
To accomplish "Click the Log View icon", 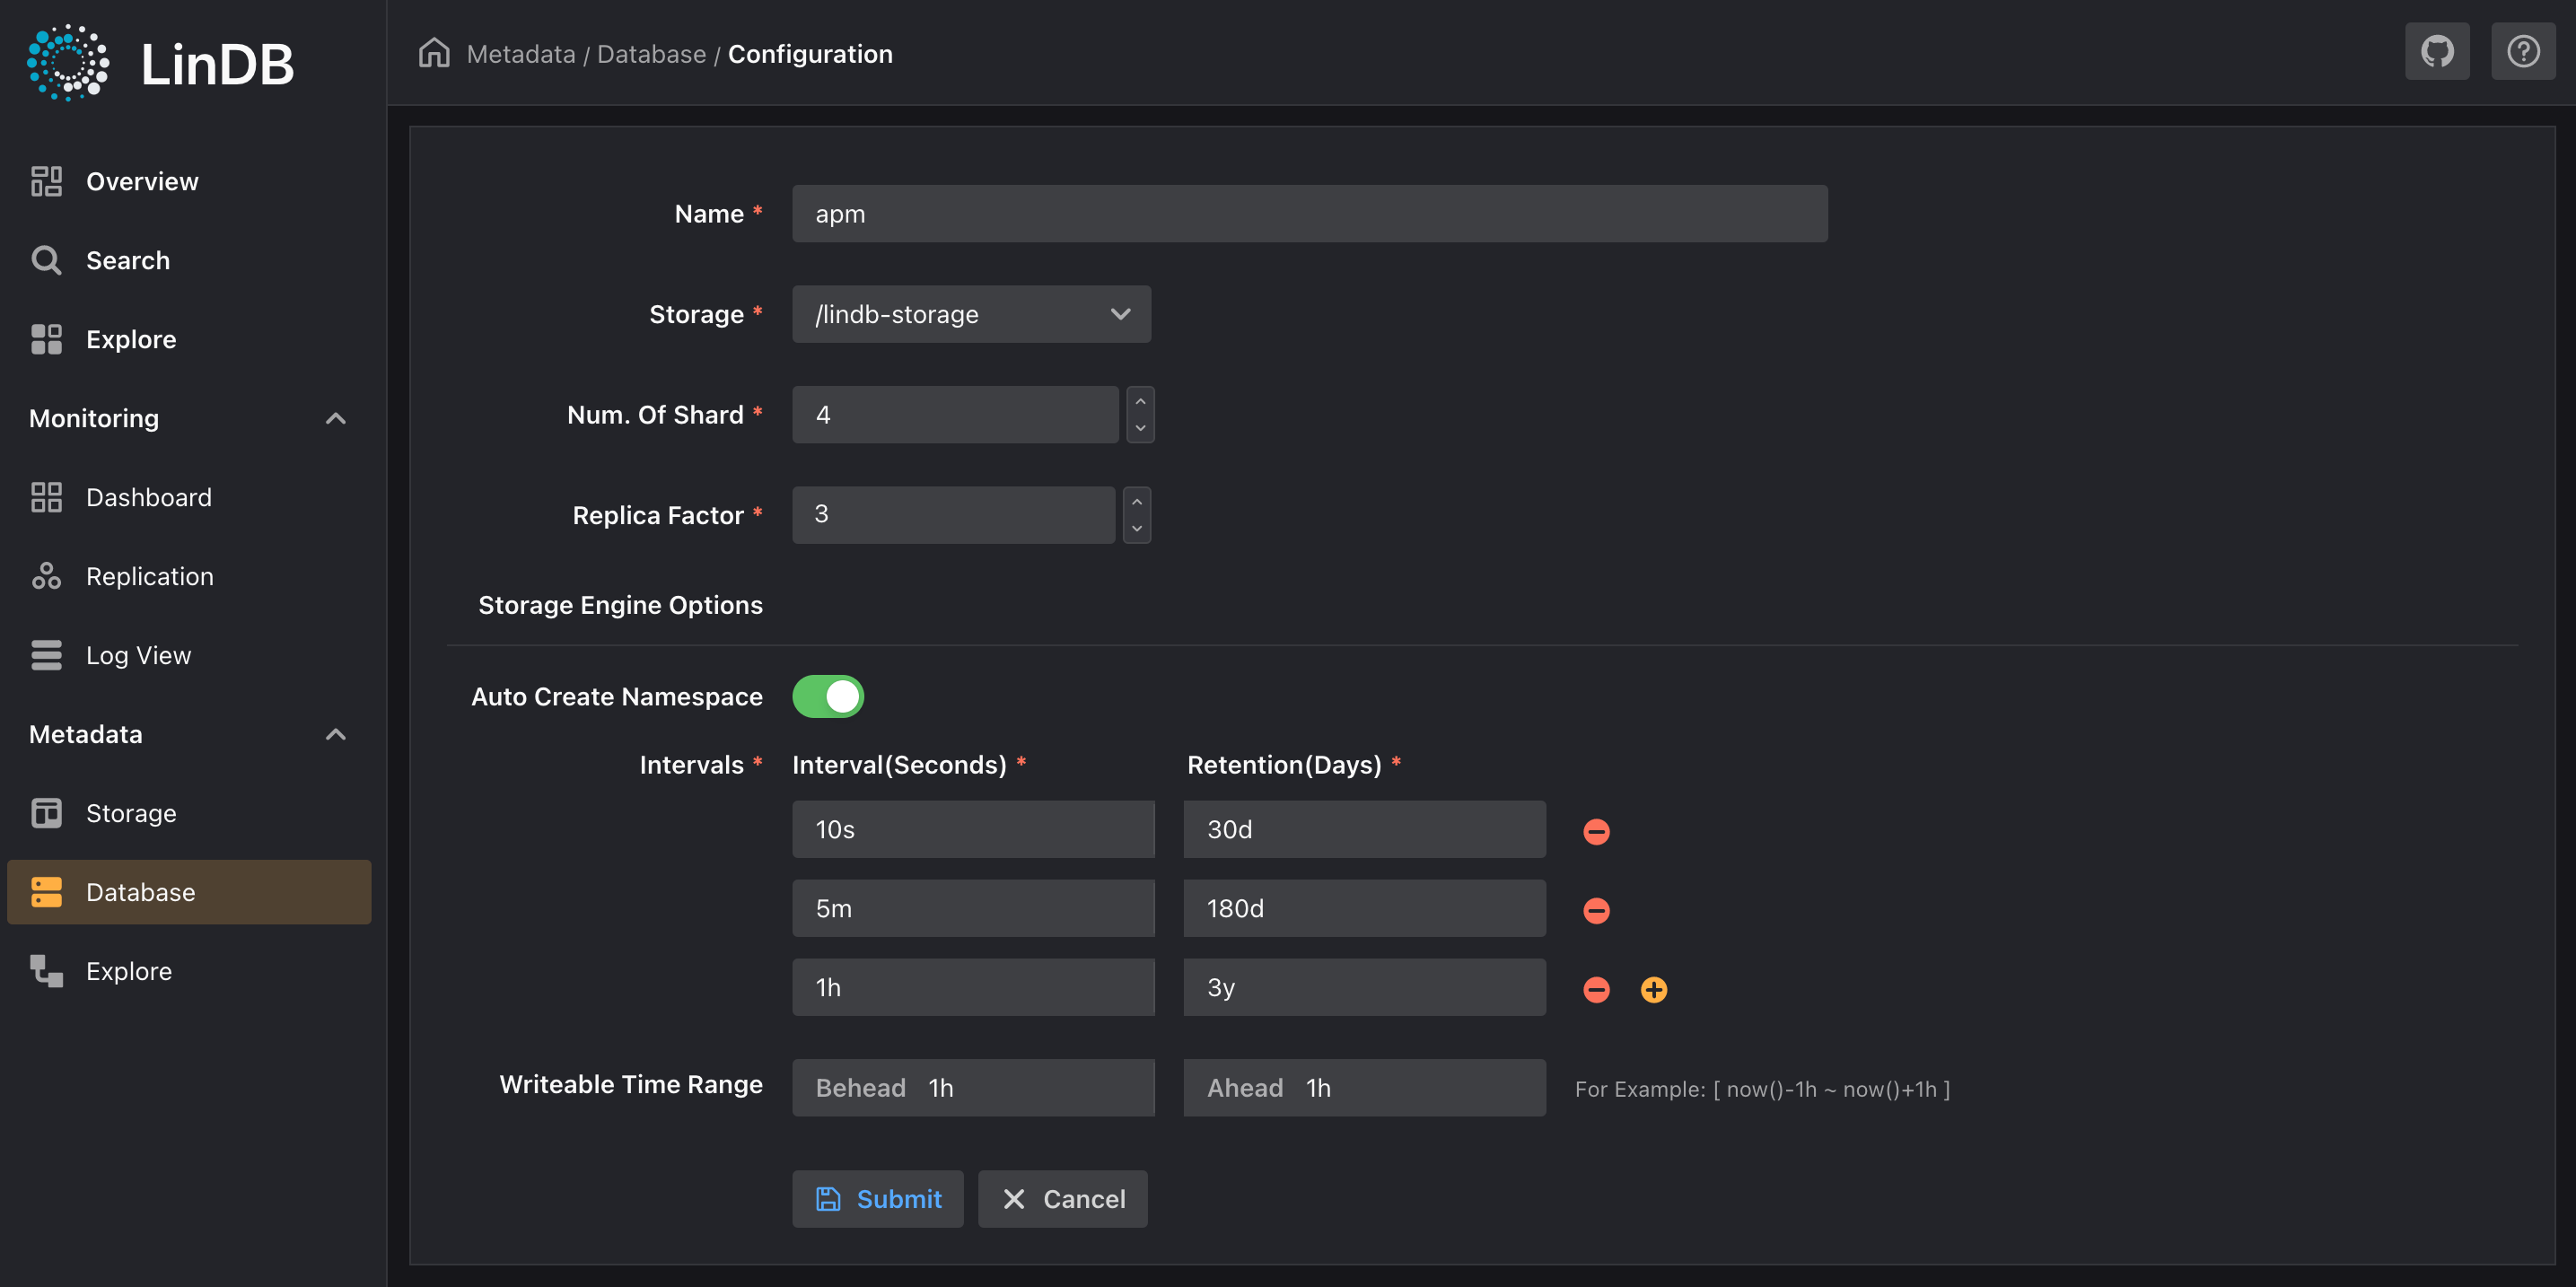I will point(46,655).
